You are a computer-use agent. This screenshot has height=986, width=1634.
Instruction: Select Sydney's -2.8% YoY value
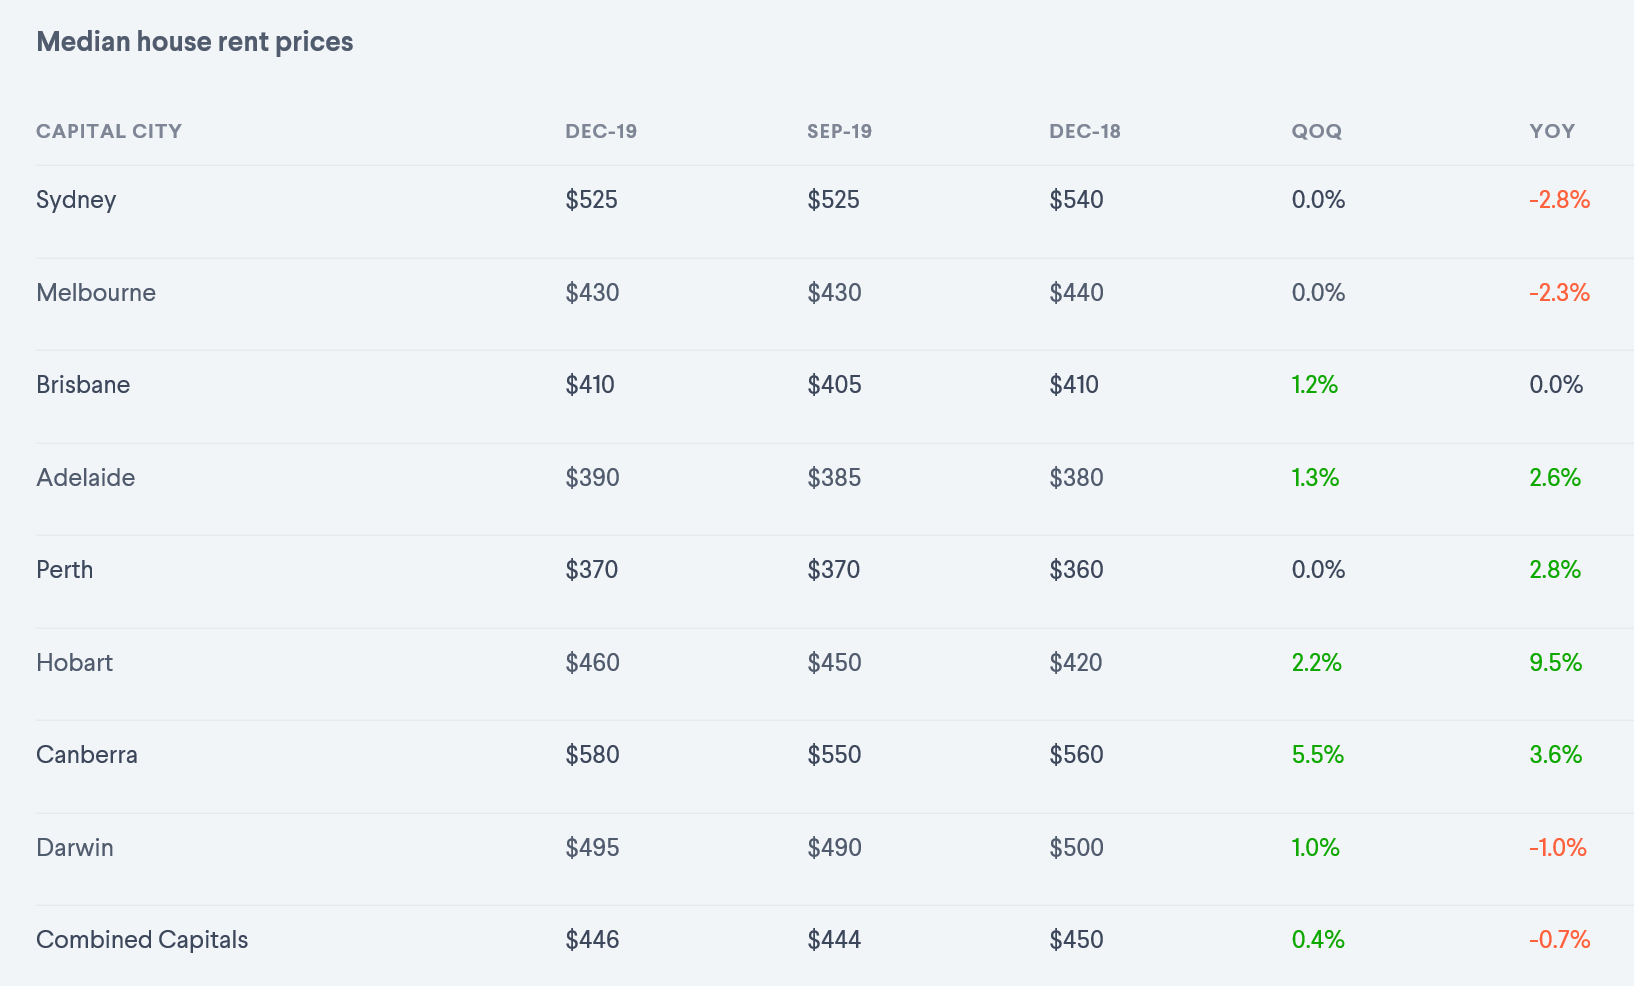coord(1559,200)
